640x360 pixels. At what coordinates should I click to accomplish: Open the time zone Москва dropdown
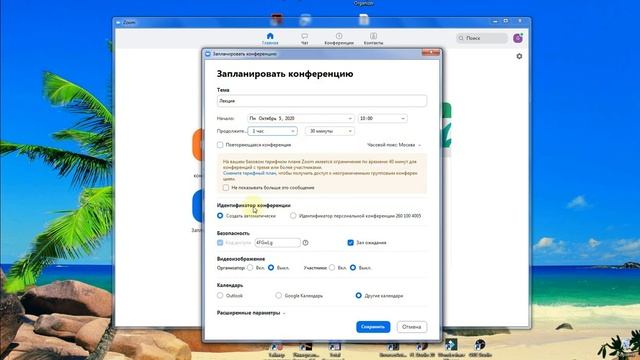[x=393, y=145]
